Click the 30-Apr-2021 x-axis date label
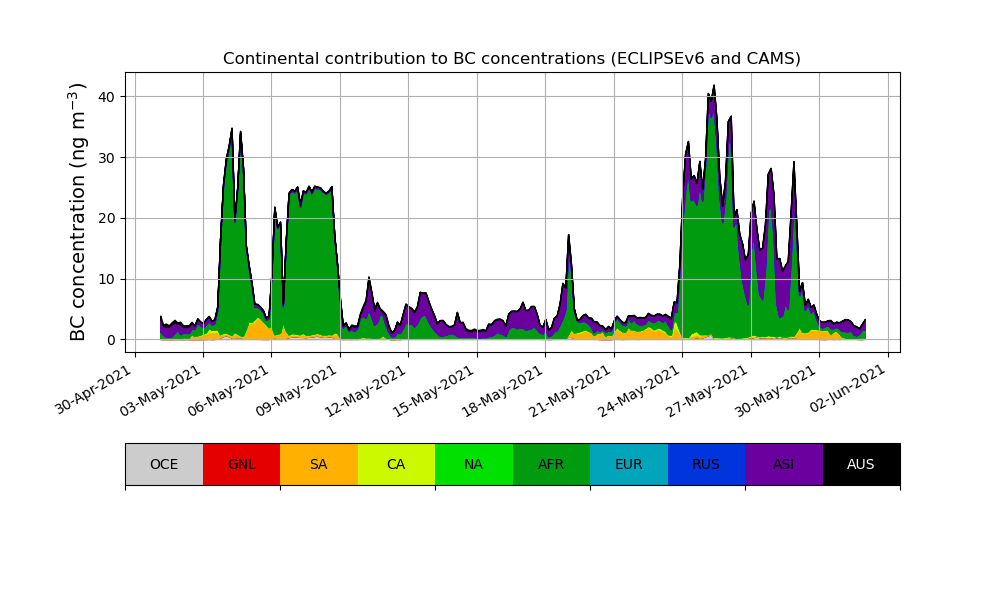 (93, 390)
